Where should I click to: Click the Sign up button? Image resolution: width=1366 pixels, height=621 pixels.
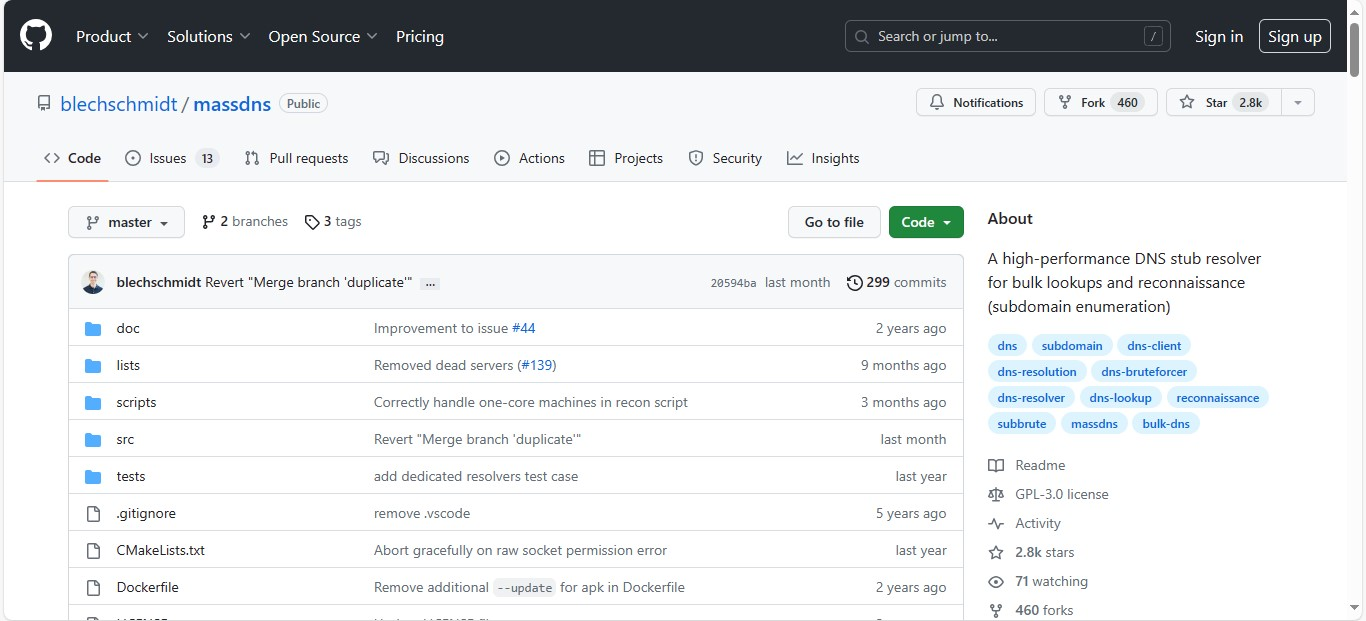tap(1295, 36)
